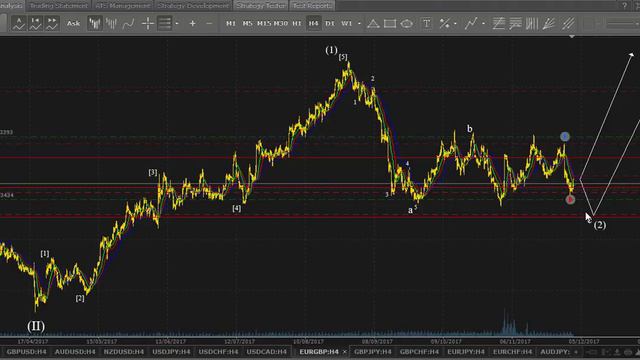Click the (1) wave label near chart top
640x360 pixels.
pyautogui.click(x=331, y=50)
